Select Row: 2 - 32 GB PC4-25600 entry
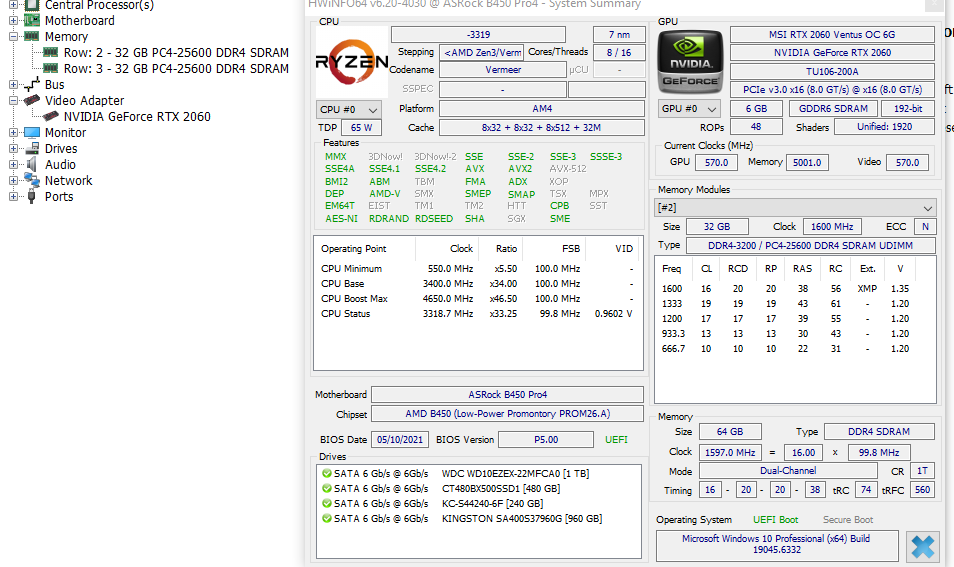Image resolution: width=954 pixels, height=567 pixels. point(176,53)
